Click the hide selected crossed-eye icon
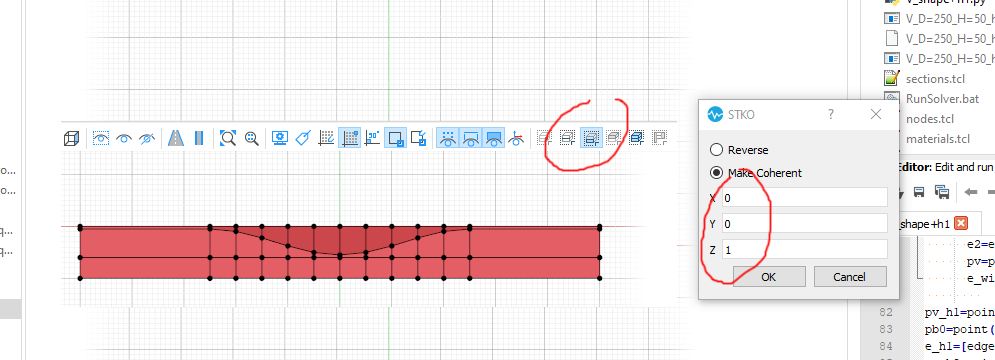The width and height of the screenshot is (995, 360). tap(147, 138)
